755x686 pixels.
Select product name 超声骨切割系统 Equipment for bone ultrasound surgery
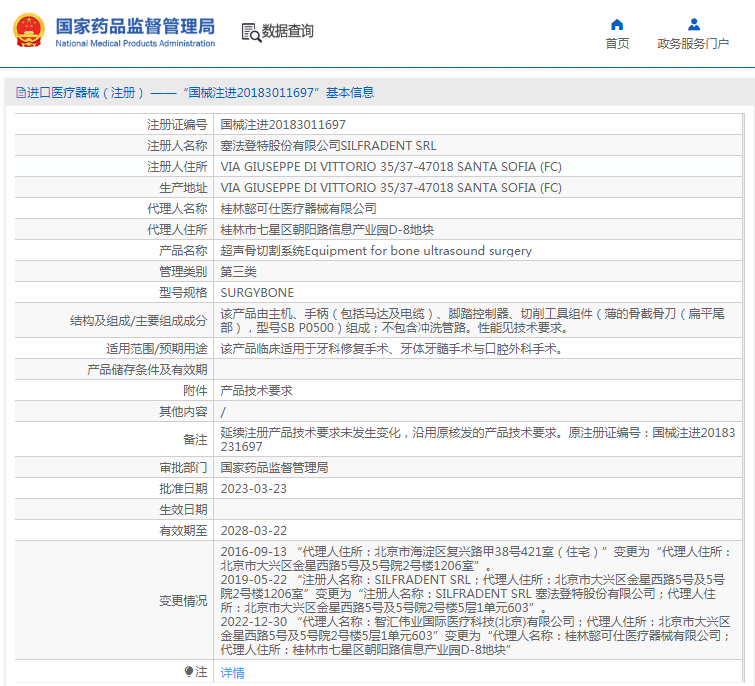[x=376, y=251]
